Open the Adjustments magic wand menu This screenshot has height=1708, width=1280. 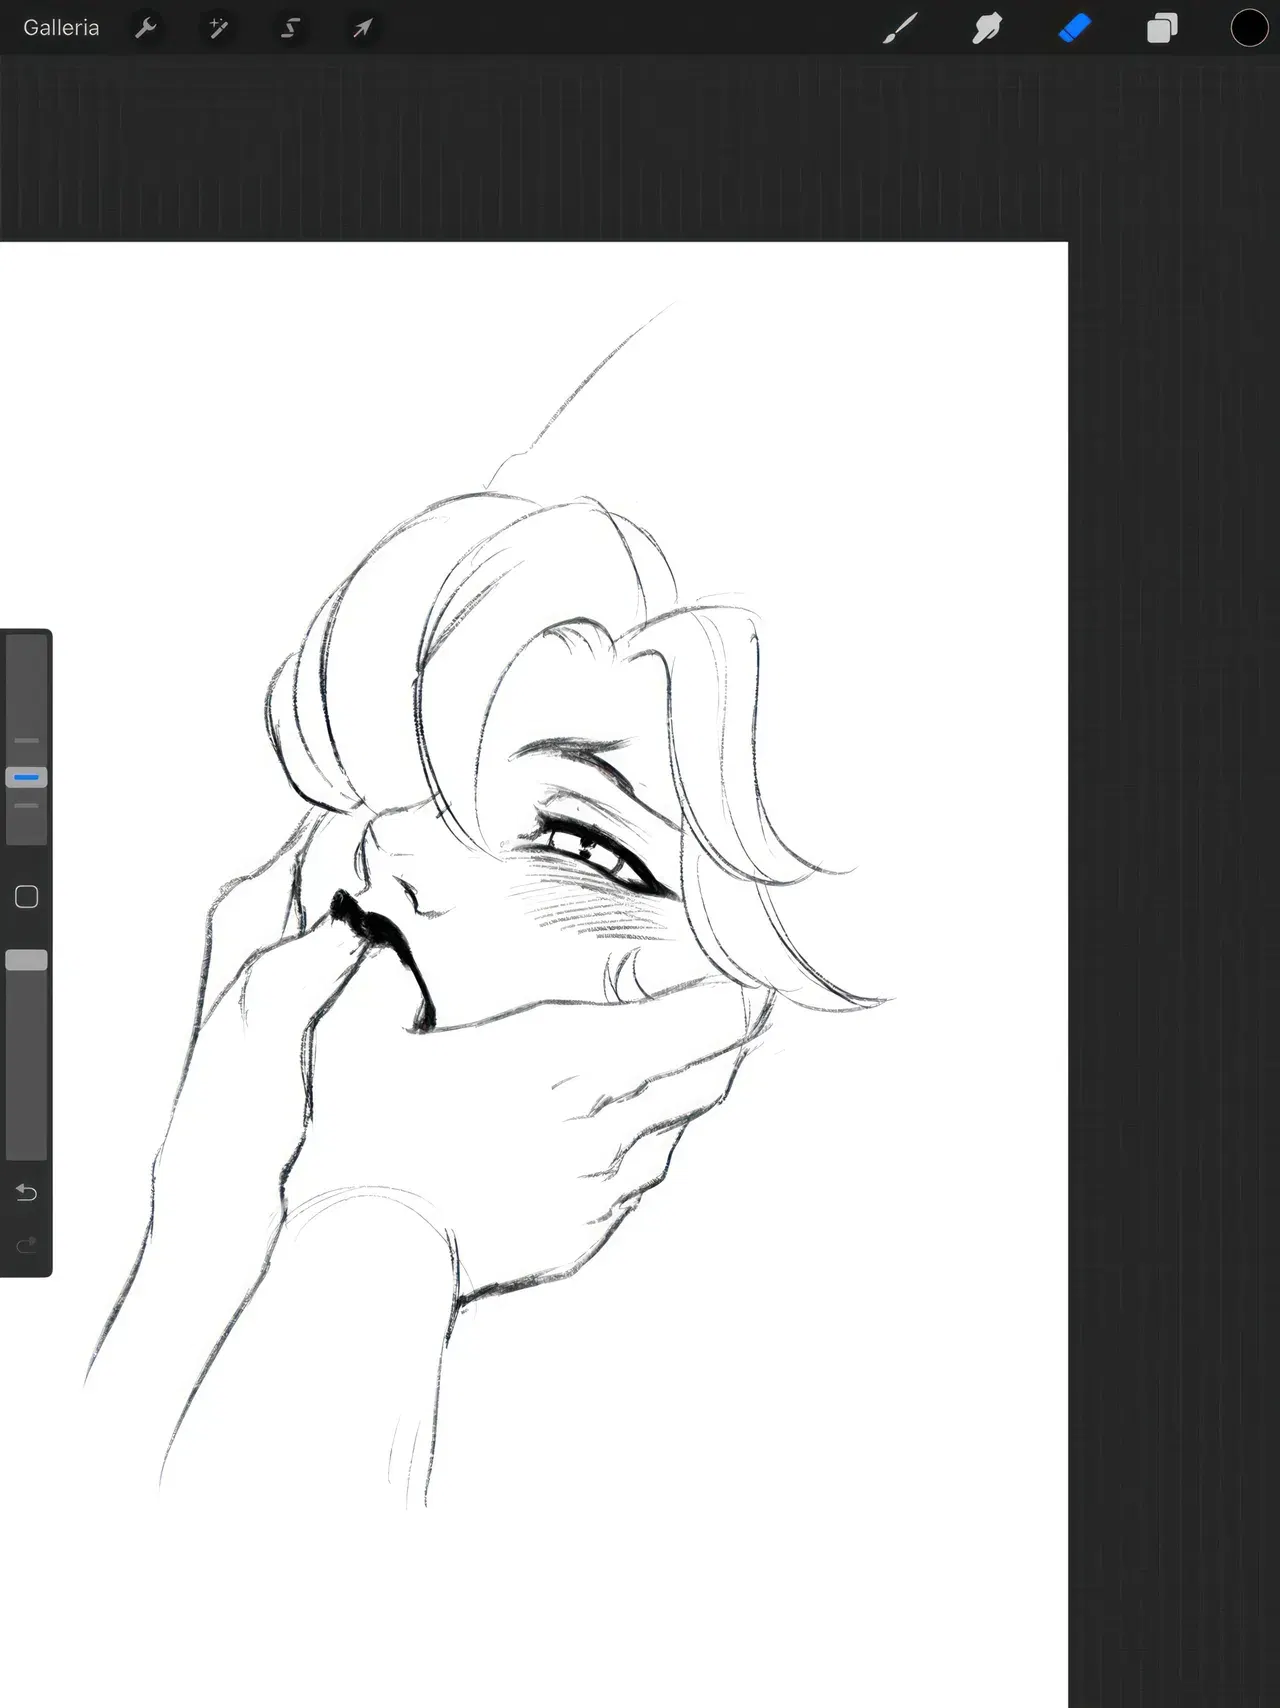218,28
